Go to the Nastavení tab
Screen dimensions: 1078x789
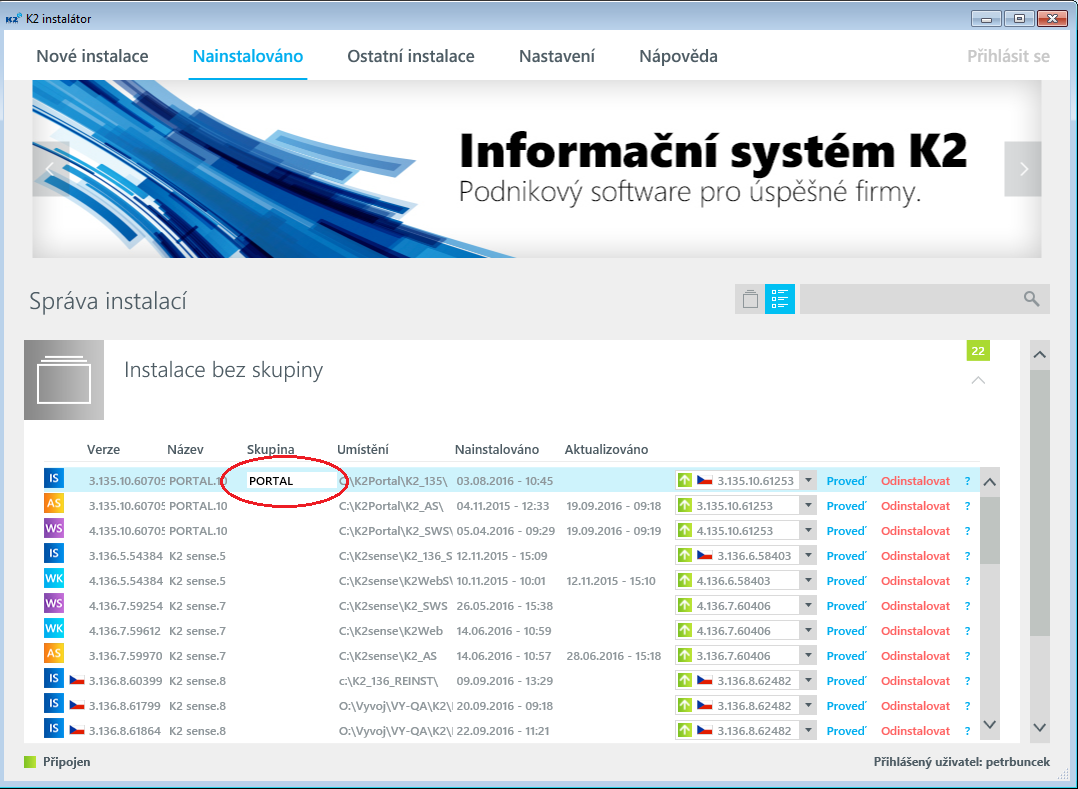[x=556, y=56]
